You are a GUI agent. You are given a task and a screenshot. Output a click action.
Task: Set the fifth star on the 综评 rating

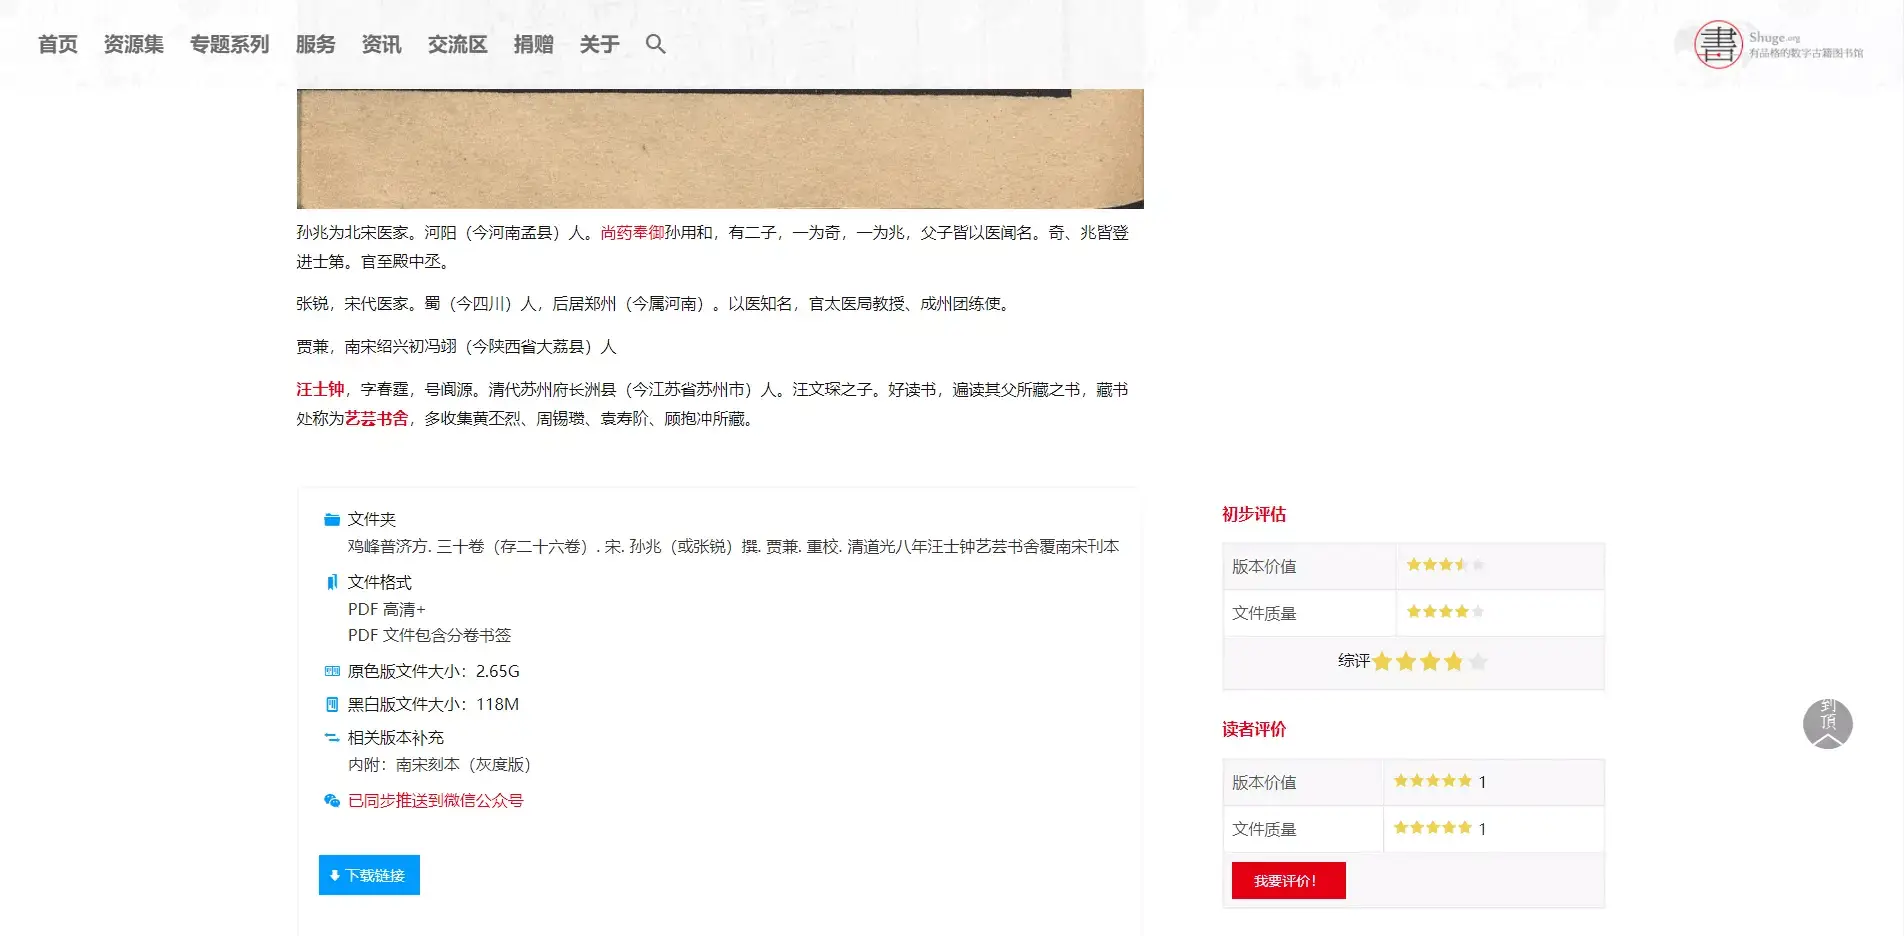[x=1478, y=661]
